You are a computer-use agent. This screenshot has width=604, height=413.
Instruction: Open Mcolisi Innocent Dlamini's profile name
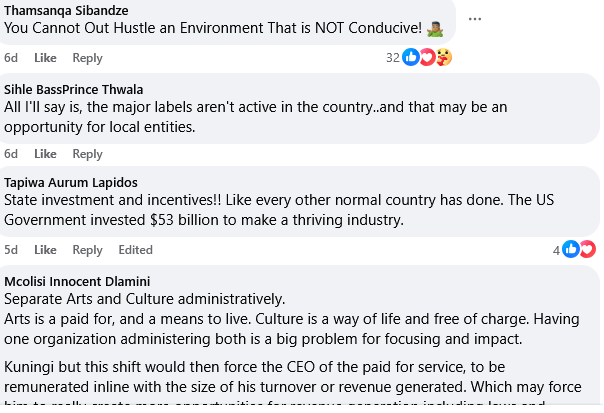point(77,282)
